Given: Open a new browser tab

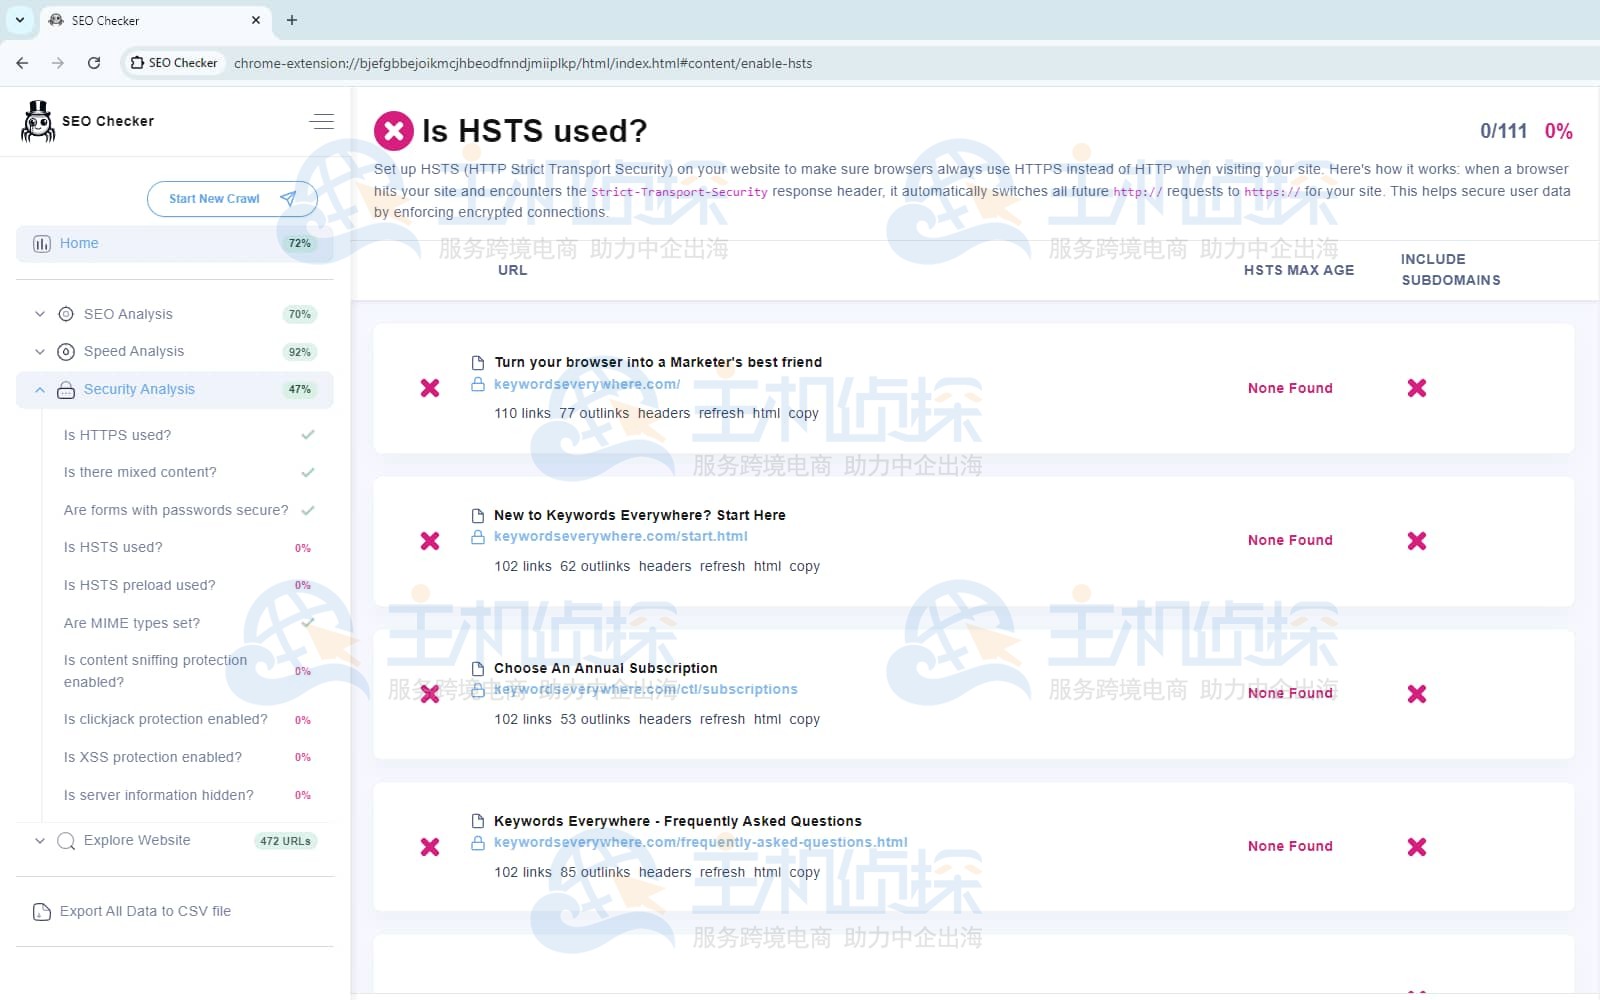Looking at the screenshot, I should (292, 20).
